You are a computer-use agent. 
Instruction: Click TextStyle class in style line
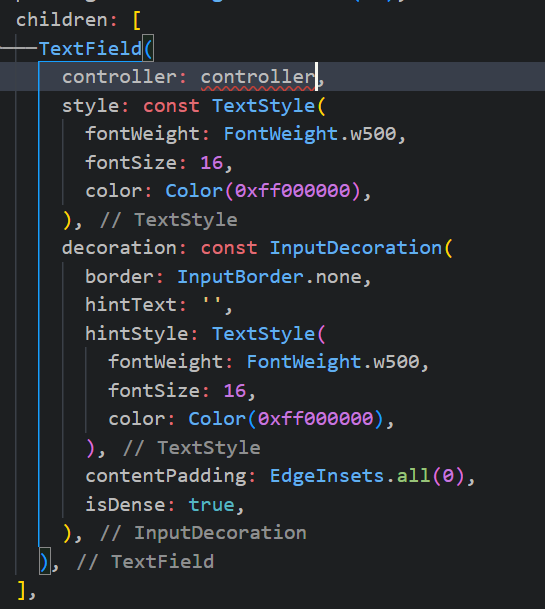[263, 106]
